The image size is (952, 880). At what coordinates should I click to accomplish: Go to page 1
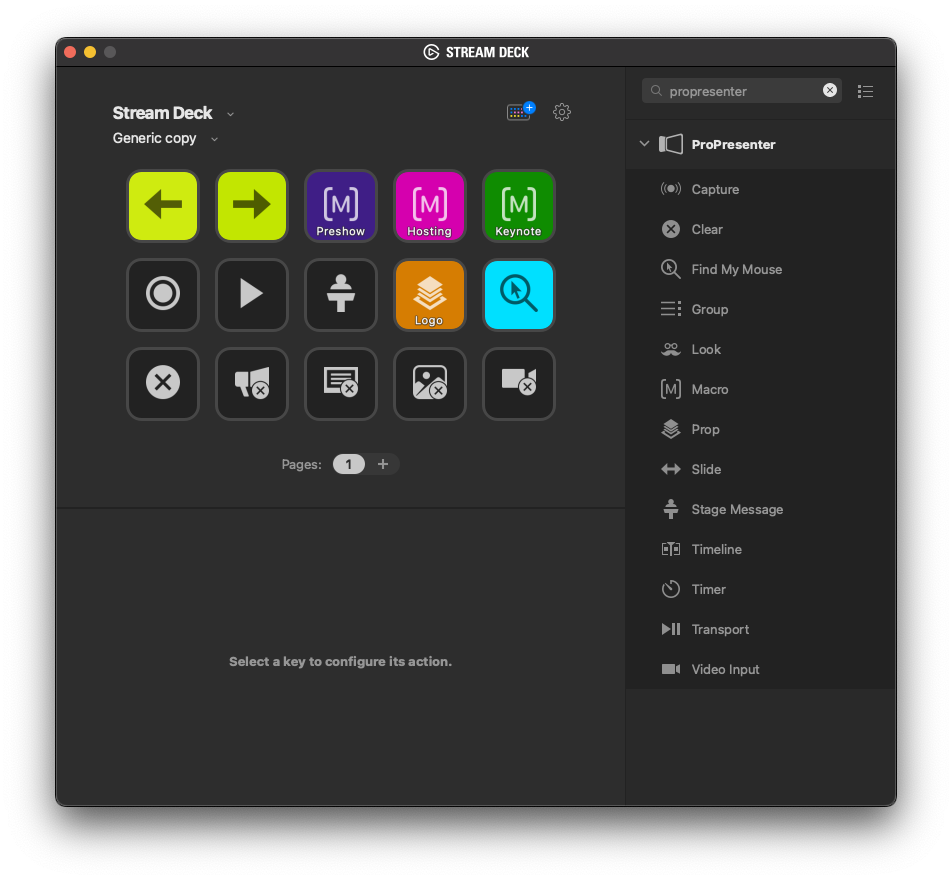point(348,465)
